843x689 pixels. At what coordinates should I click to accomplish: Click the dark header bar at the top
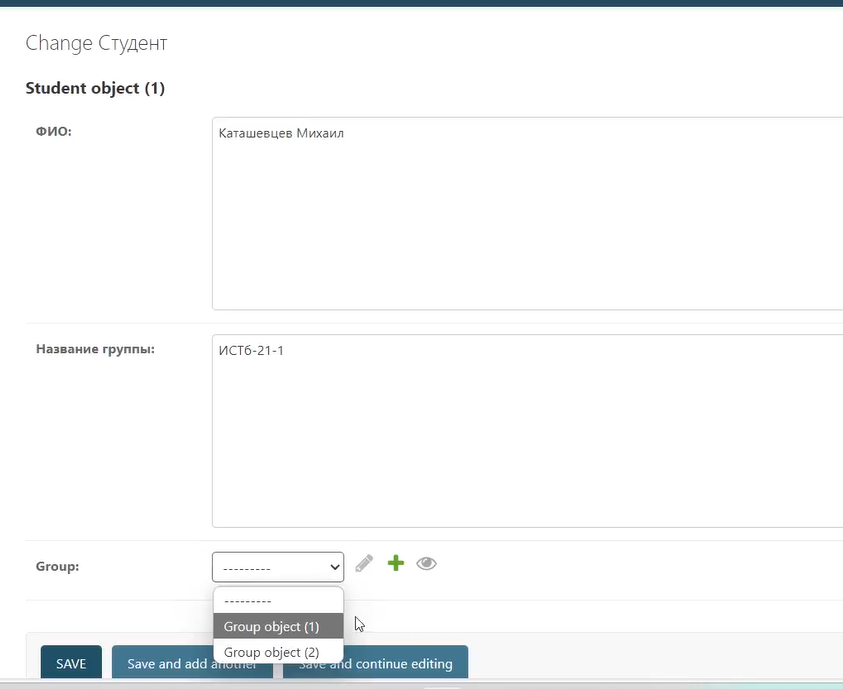coord(420,3)
